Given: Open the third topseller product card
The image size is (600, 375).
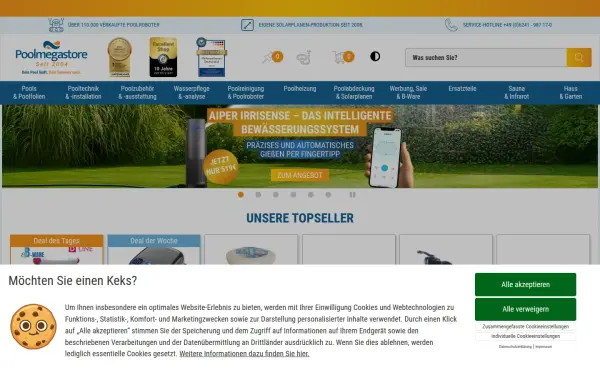Looking at the screenshot, I should coord(251,249).
